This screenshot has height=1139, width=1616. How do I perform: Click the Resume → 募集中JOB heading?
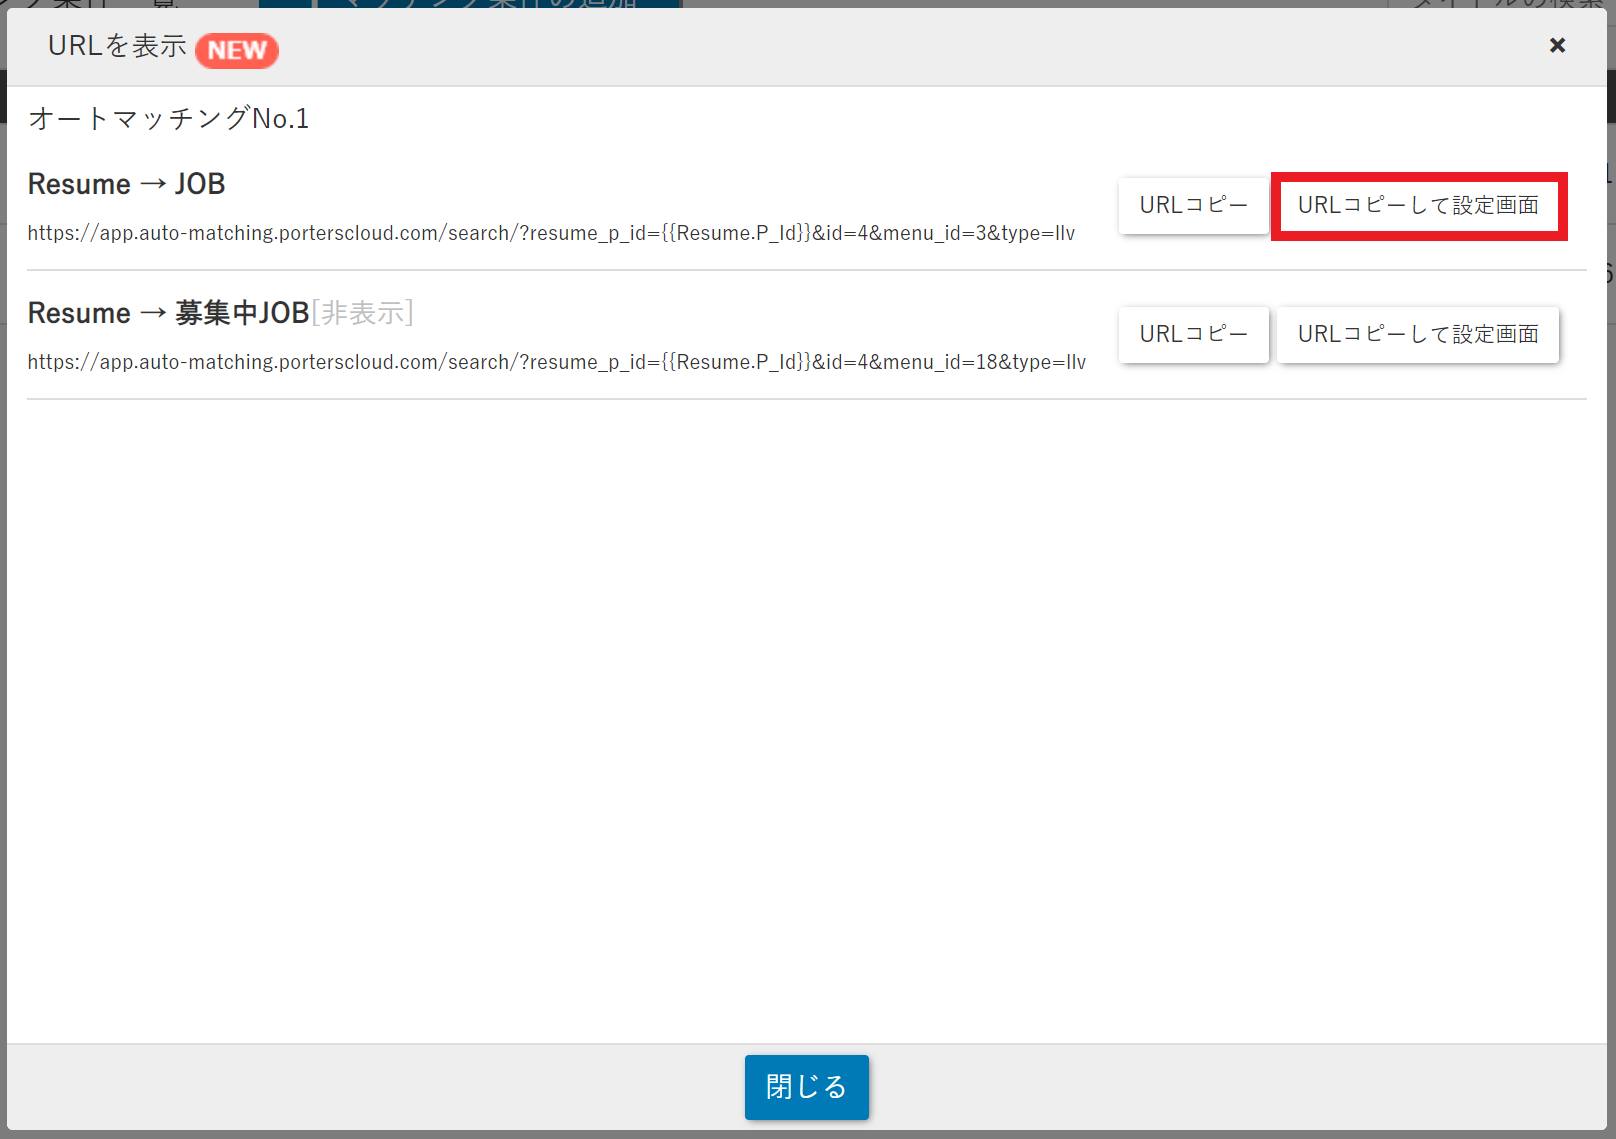click(x=168, y=313)
